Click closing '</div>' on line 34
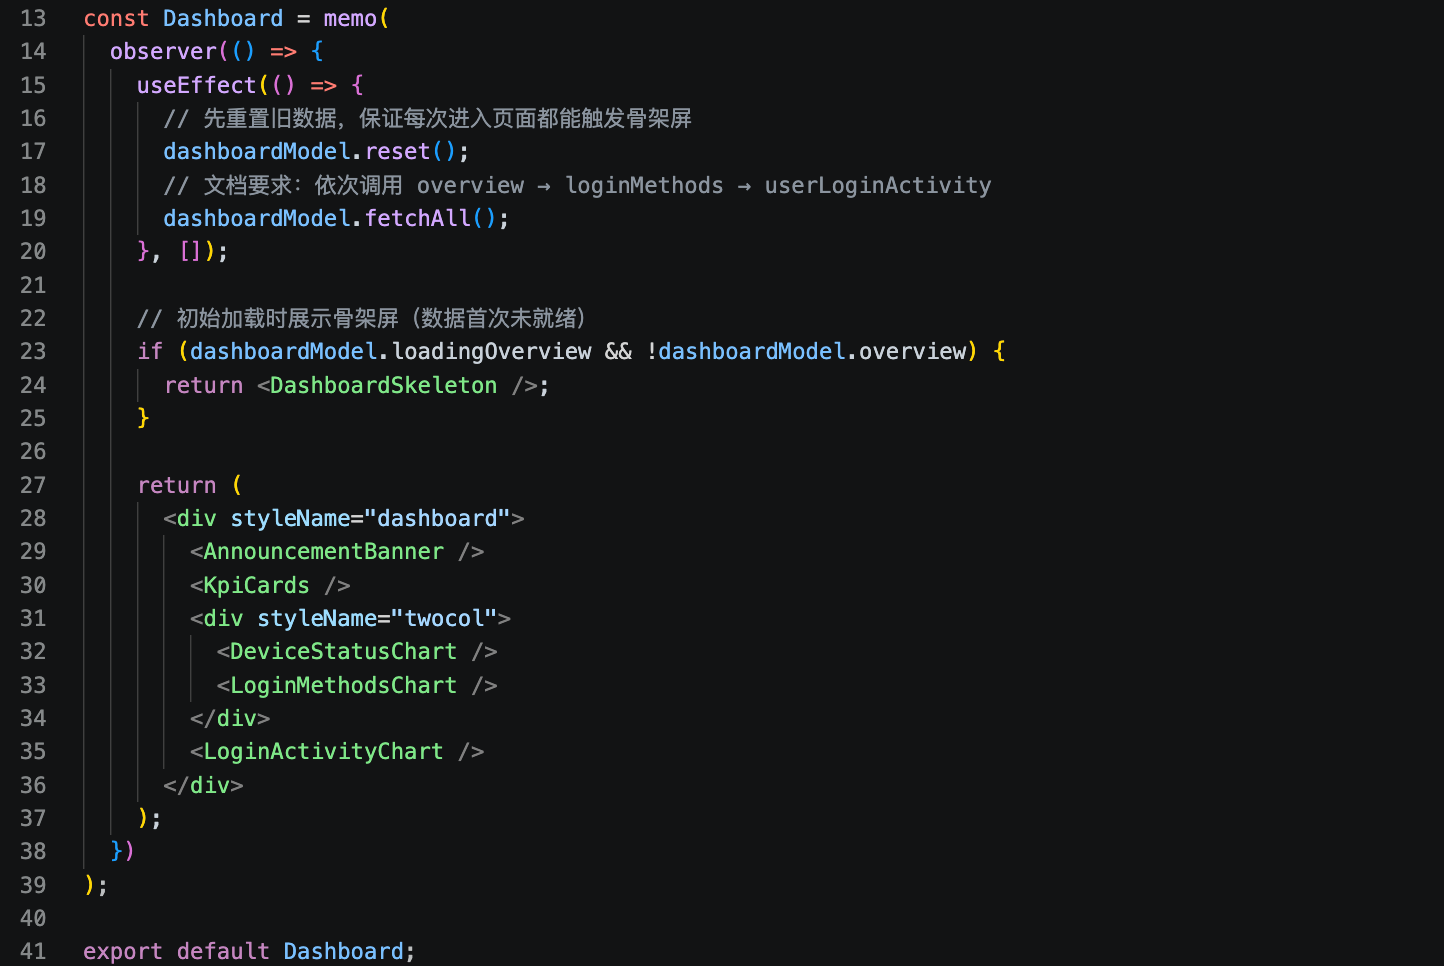 coord(230,718)
